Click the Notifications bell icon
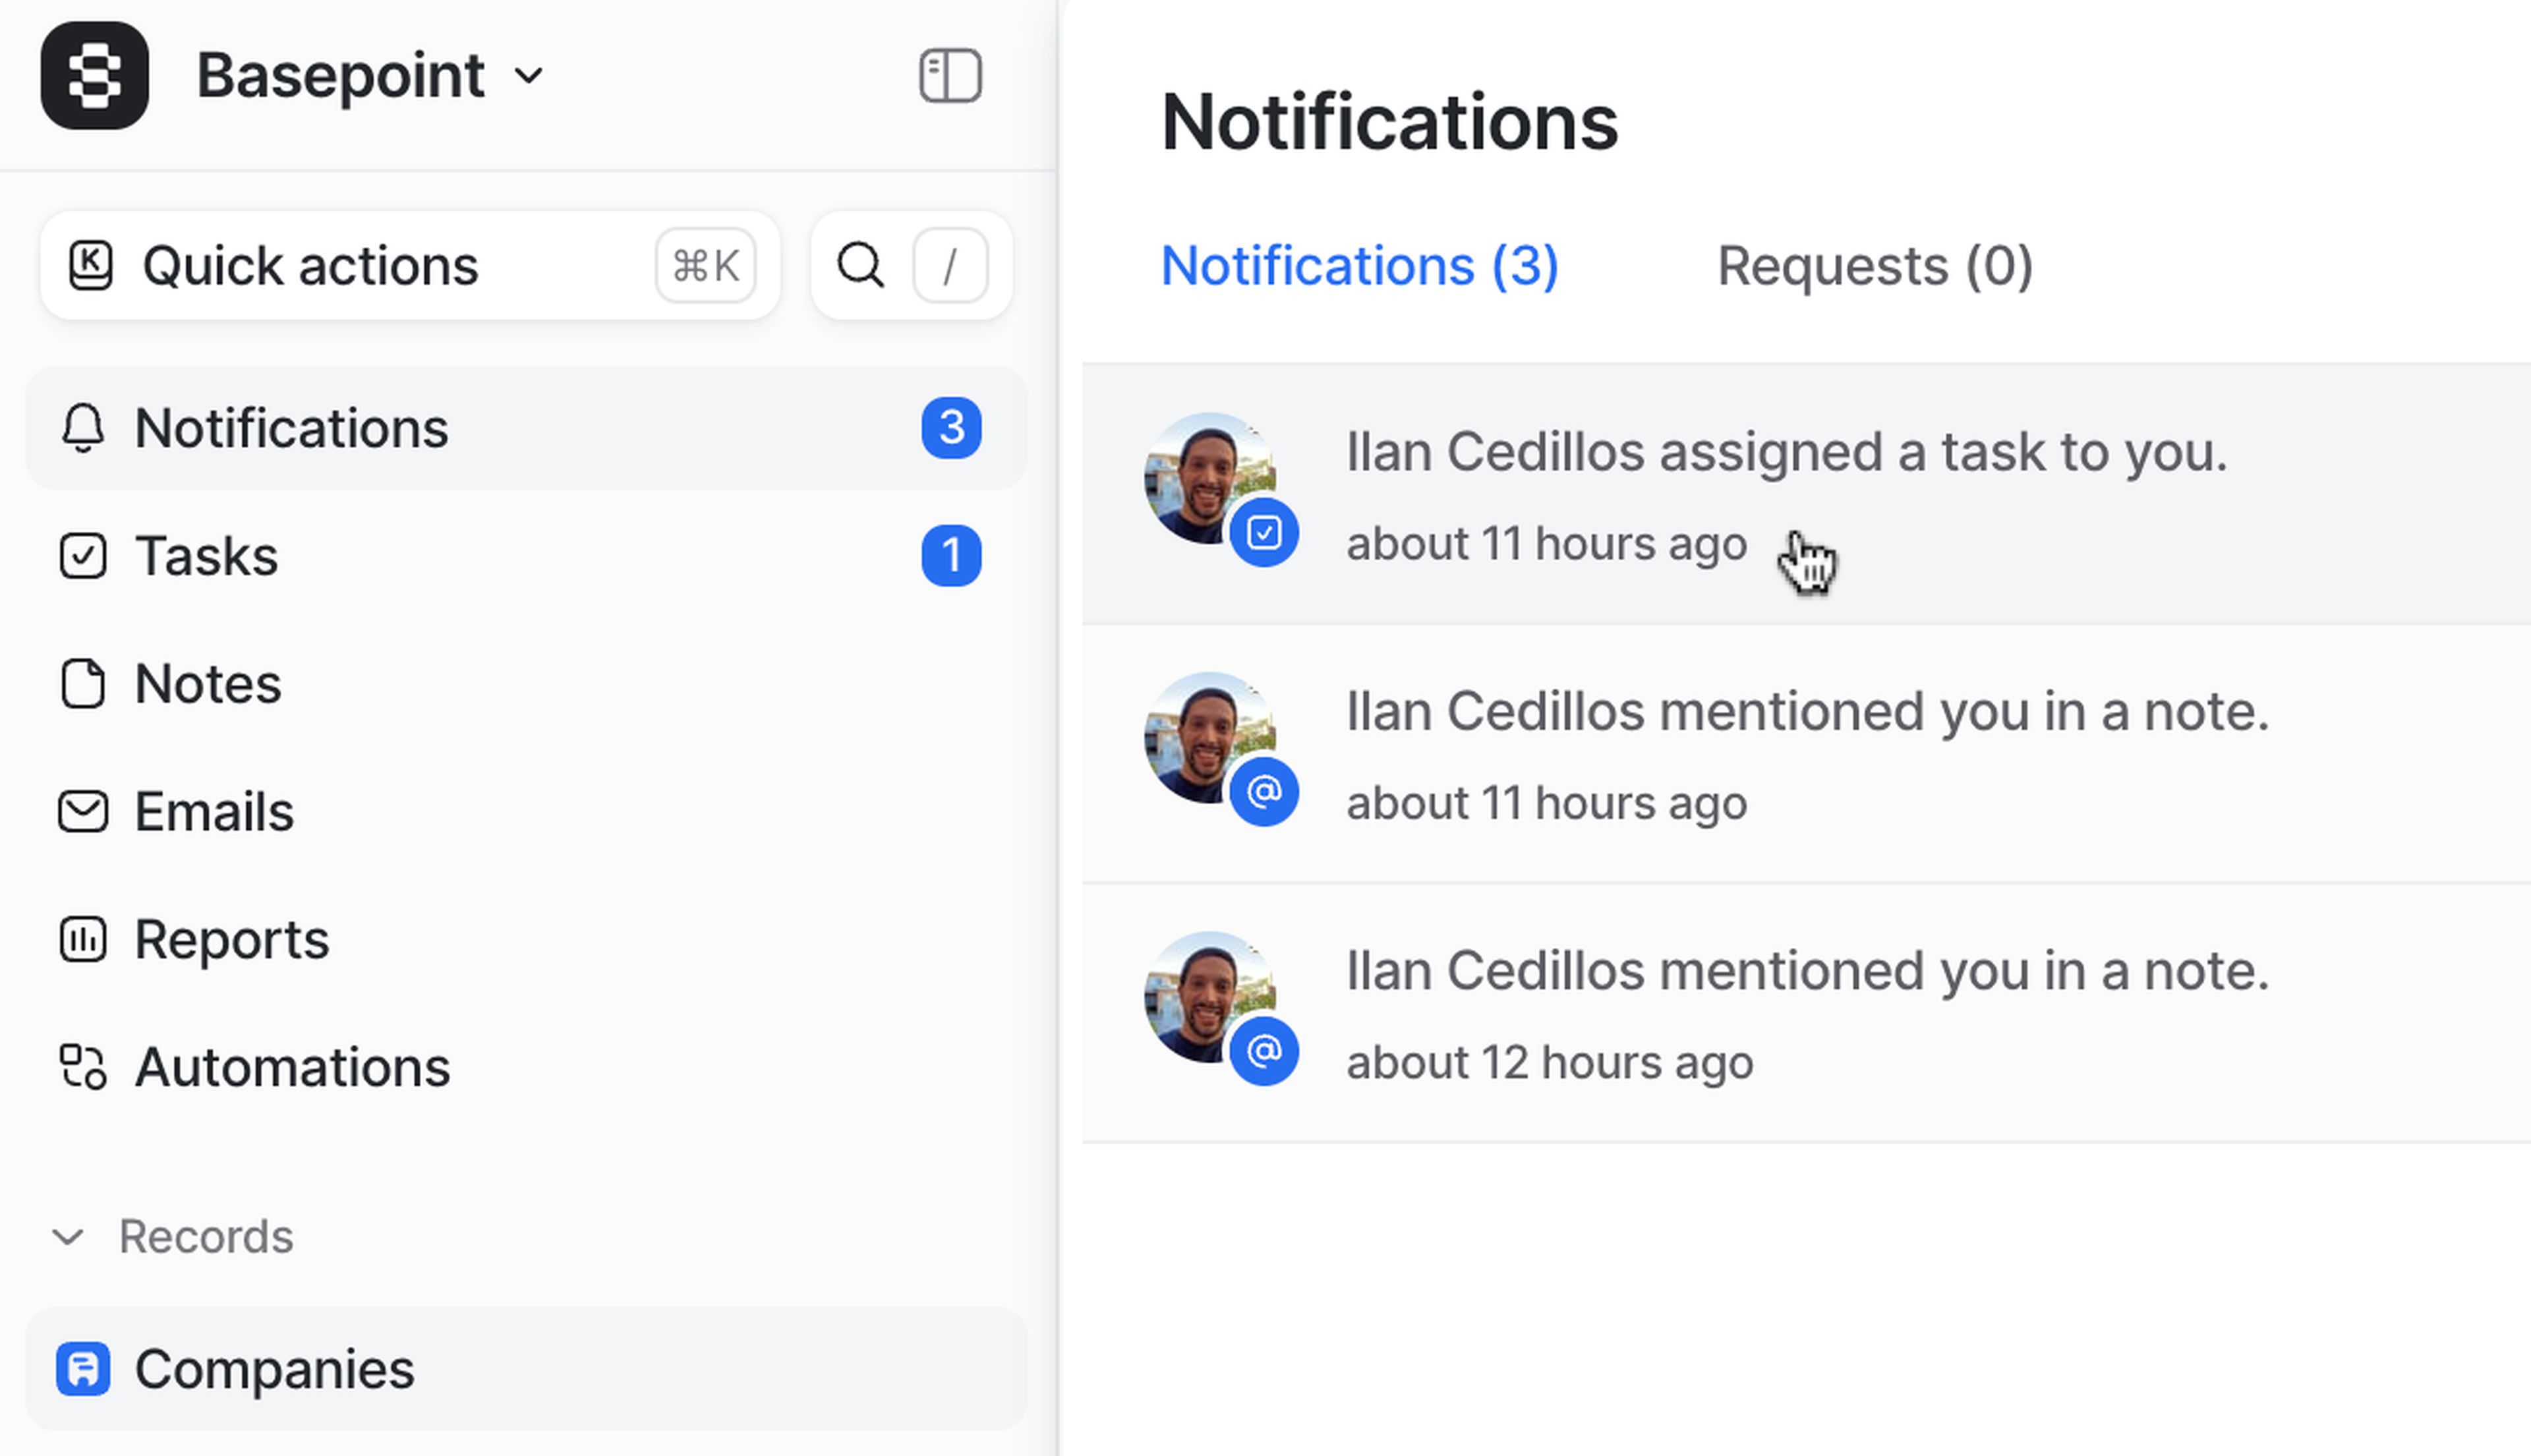The width and height of the screenshot is (2531, 1456). [83, 429]
